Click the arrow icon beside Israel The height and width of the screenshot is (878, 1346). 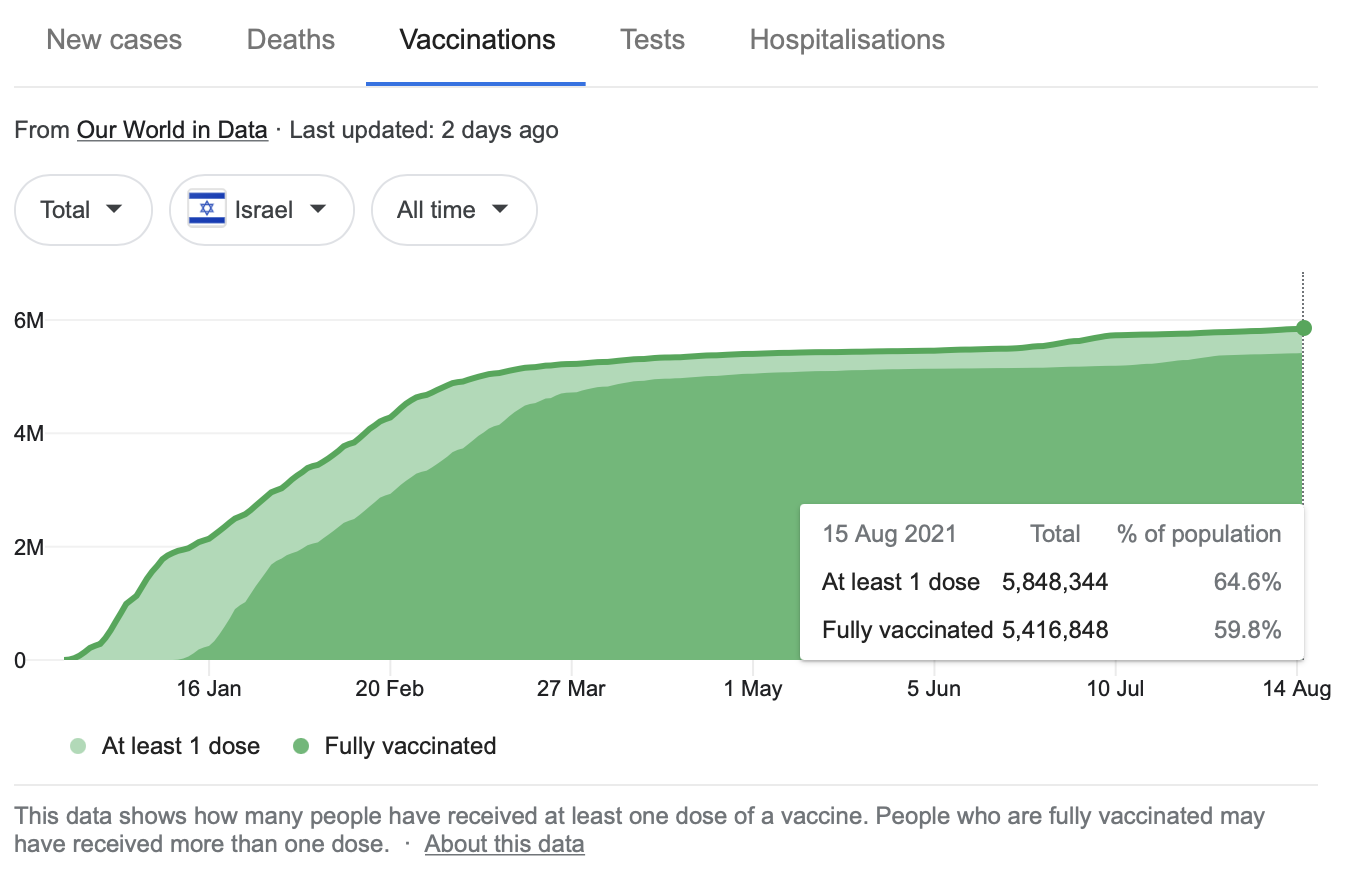click(x=318, y=209)
